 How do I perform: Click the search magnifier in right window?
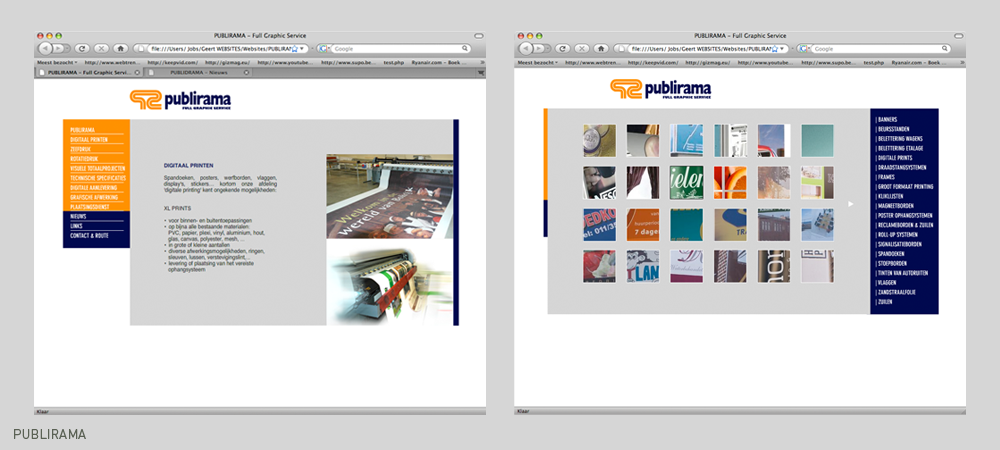pyautogui.click(x=945, y=48)
